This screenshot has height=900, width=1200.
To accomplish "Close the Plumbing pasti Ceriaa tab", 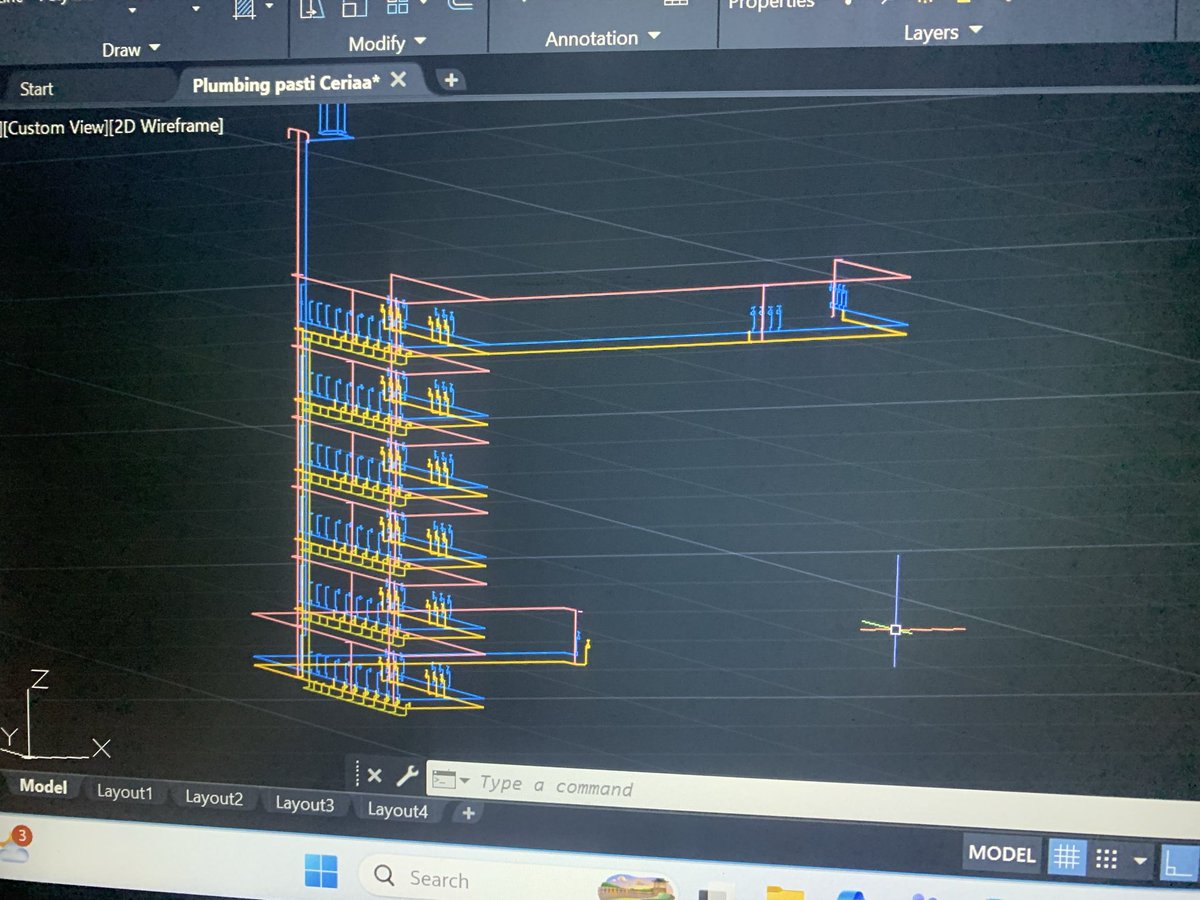I will click(x=398, y=80).
